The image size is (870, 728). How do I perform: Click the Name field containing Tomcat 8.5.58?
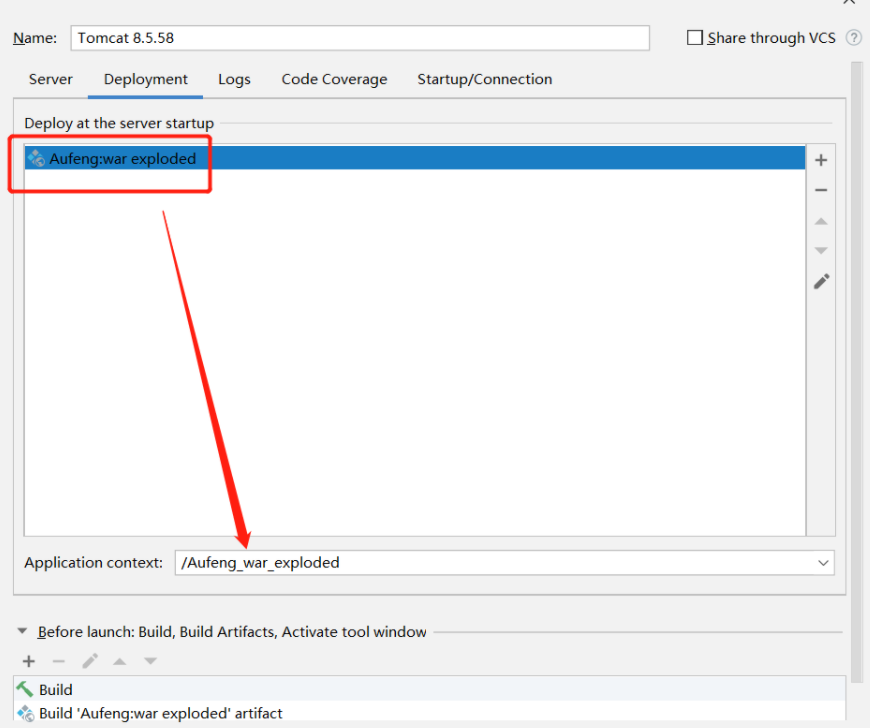pyautogui.click(x=360, y=38)
